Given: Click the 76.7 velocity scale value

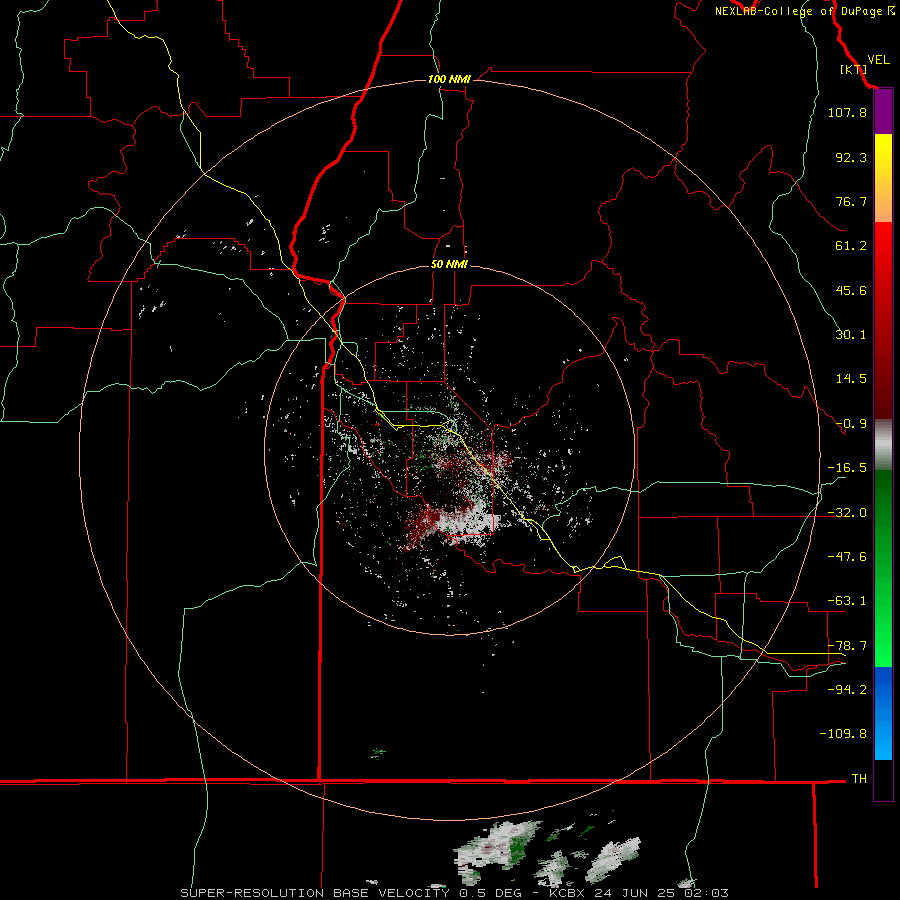Looking at the screenshot, I should [851, 201].
